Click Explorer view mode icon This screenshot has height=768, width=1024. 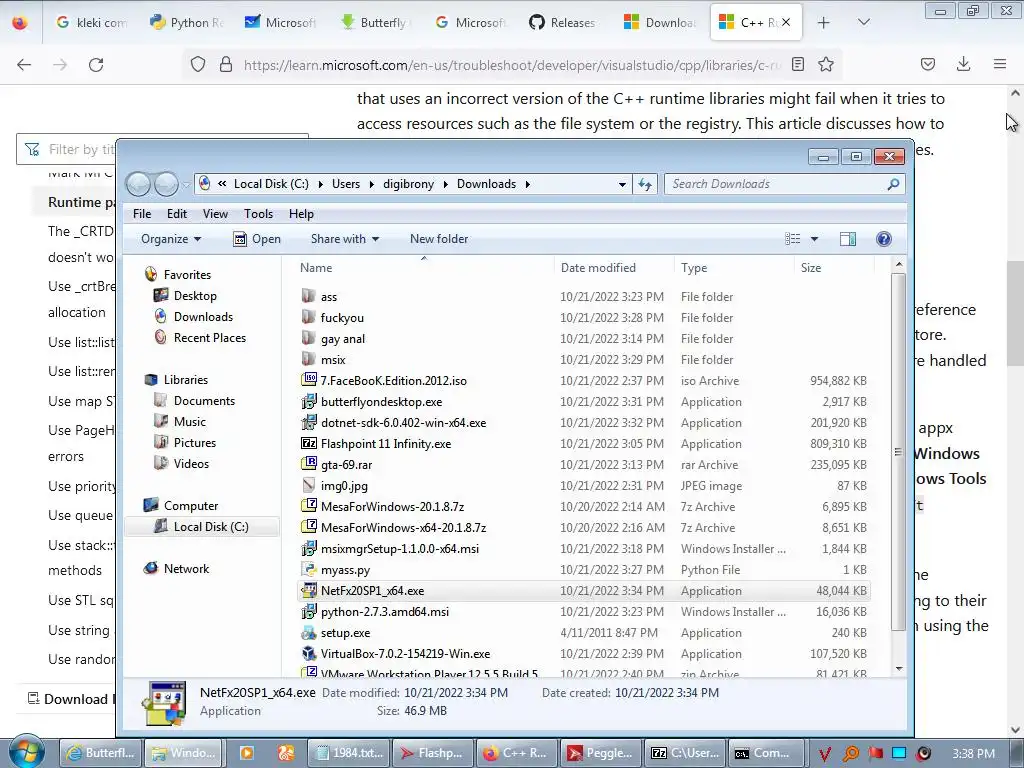[x=793, y=239]
